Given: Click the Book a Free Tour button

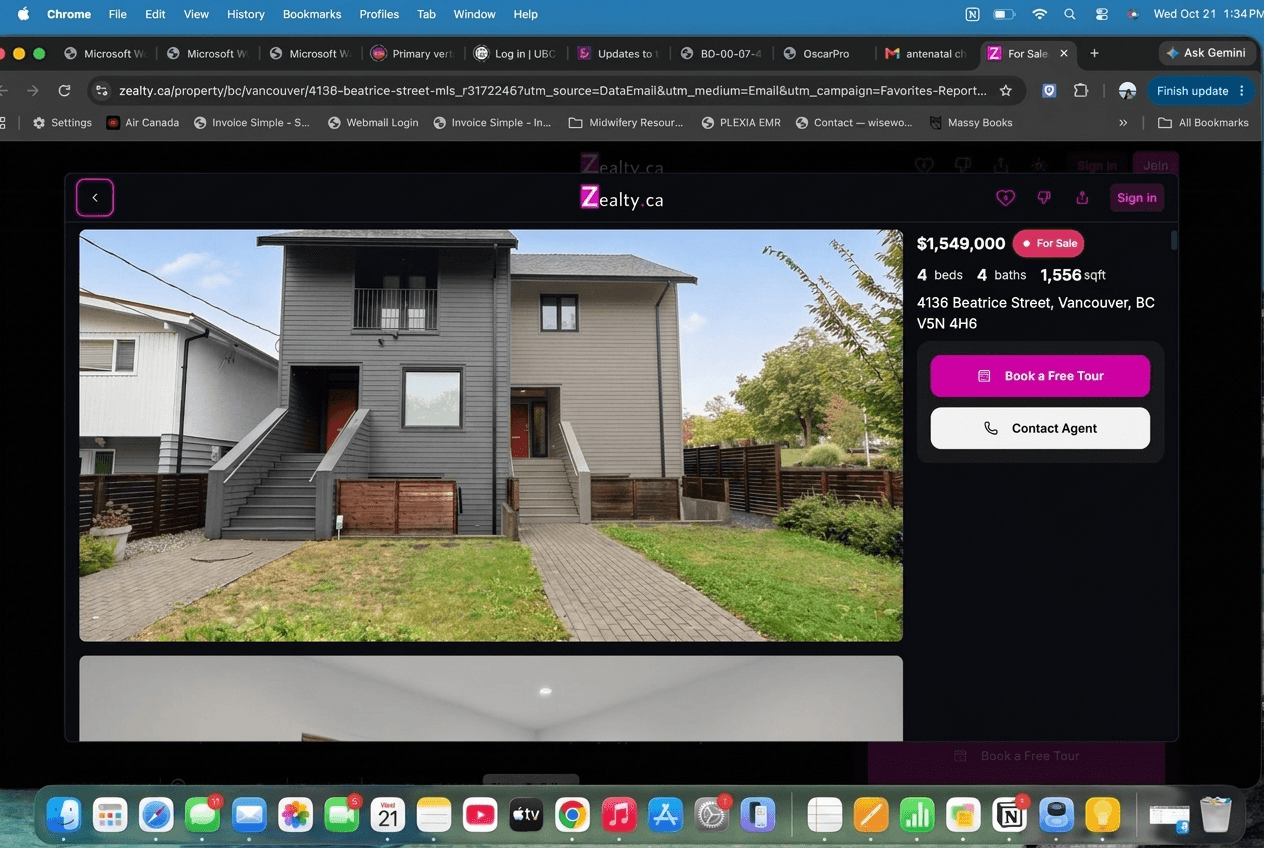Looking at the screenshot, I should coord(1040,376).
